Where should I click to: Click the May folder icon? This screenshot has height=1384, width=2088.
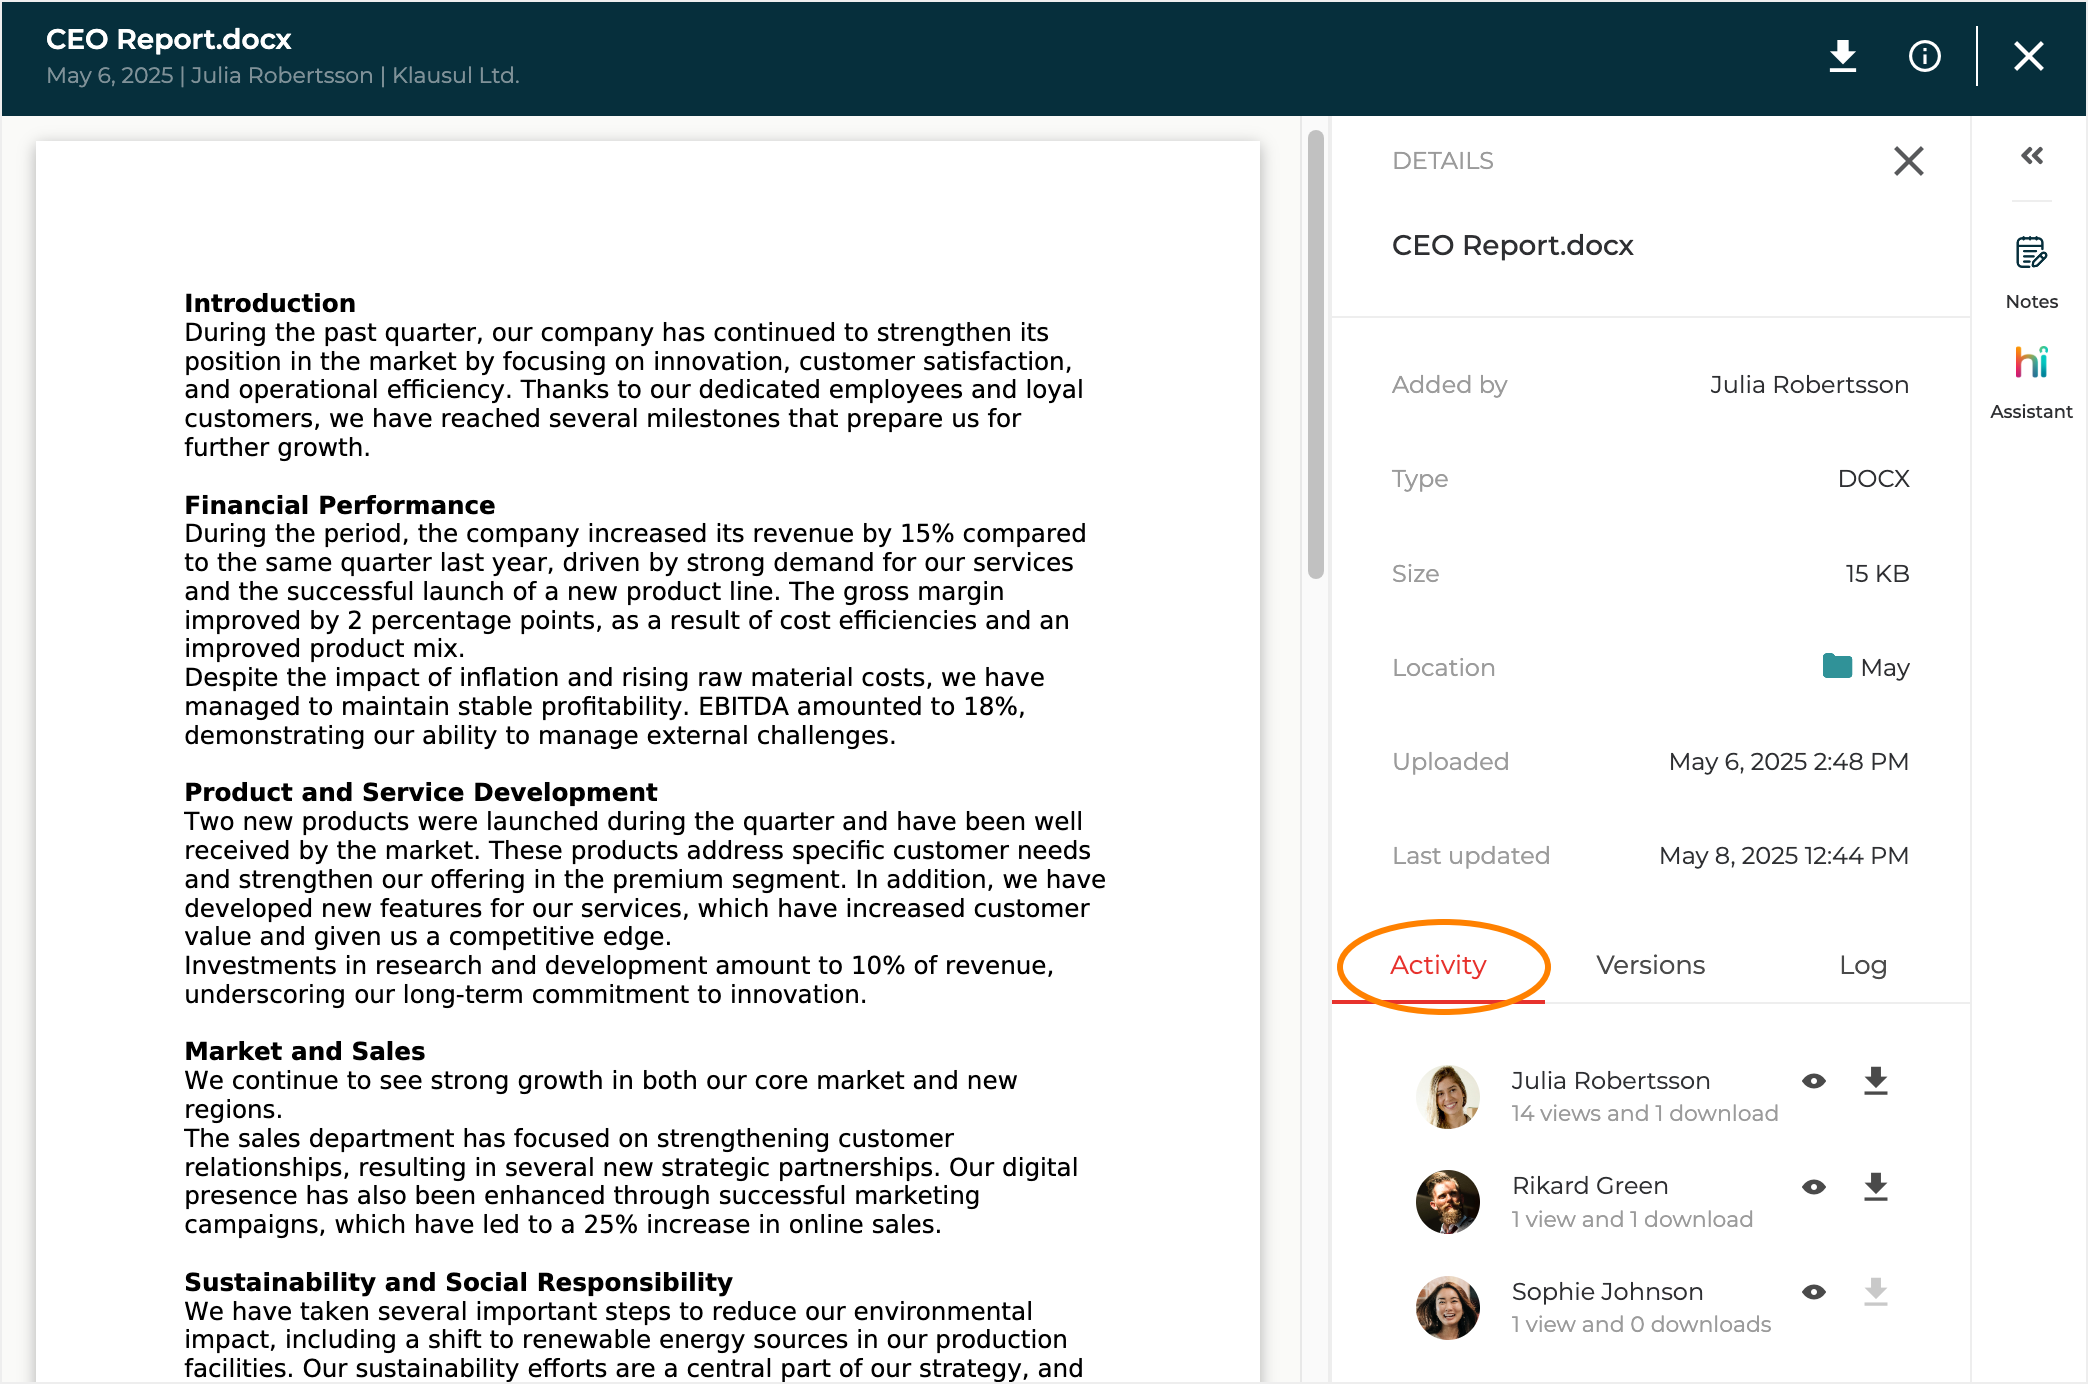pyautogui.click(x=1837, y=666)
